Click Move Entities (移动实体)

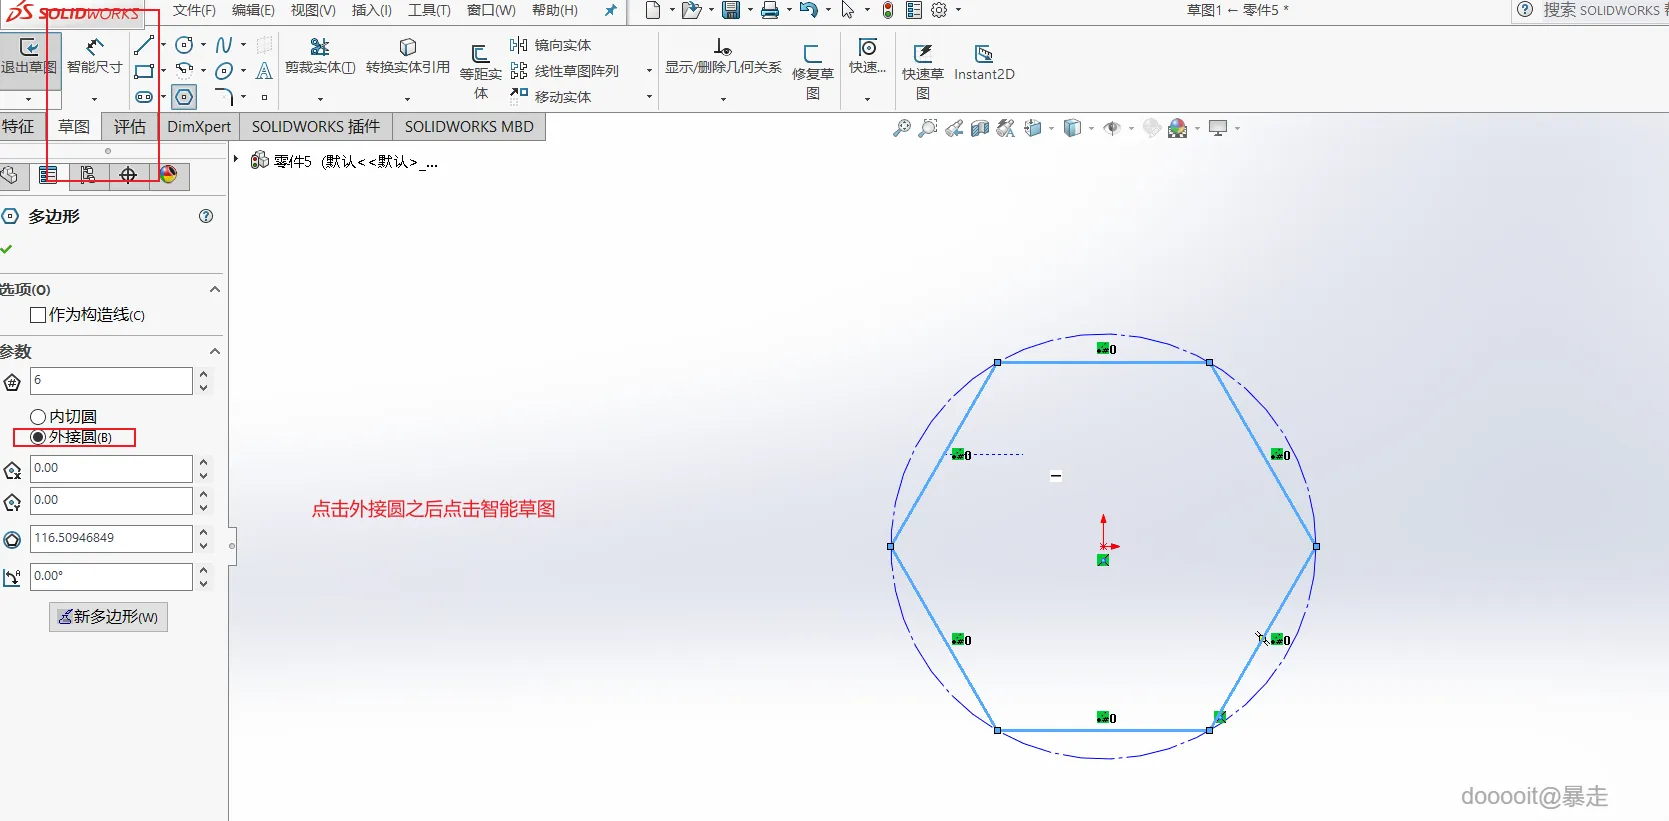coord(550,97)
